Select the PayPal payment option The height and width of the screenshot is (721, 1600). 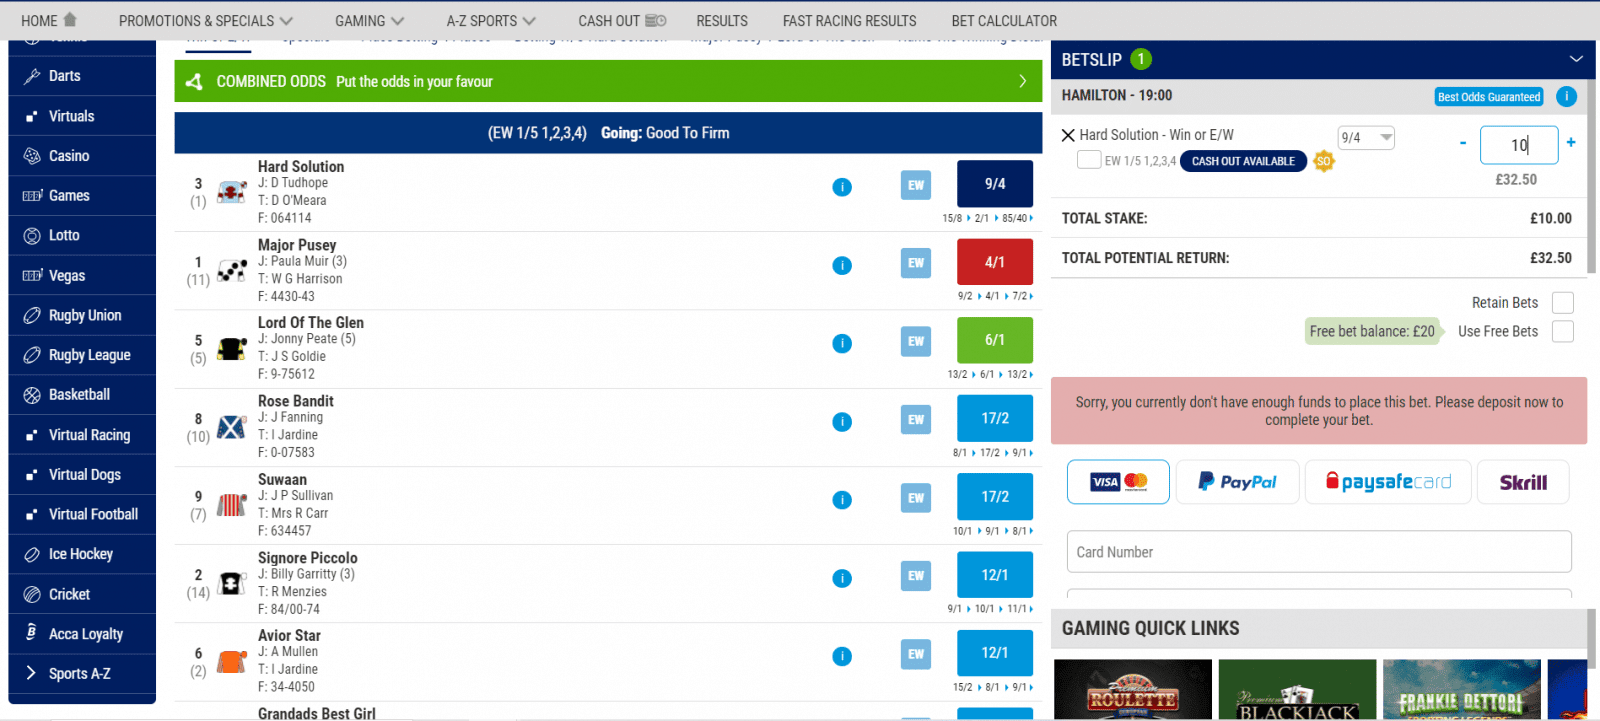1237,482
